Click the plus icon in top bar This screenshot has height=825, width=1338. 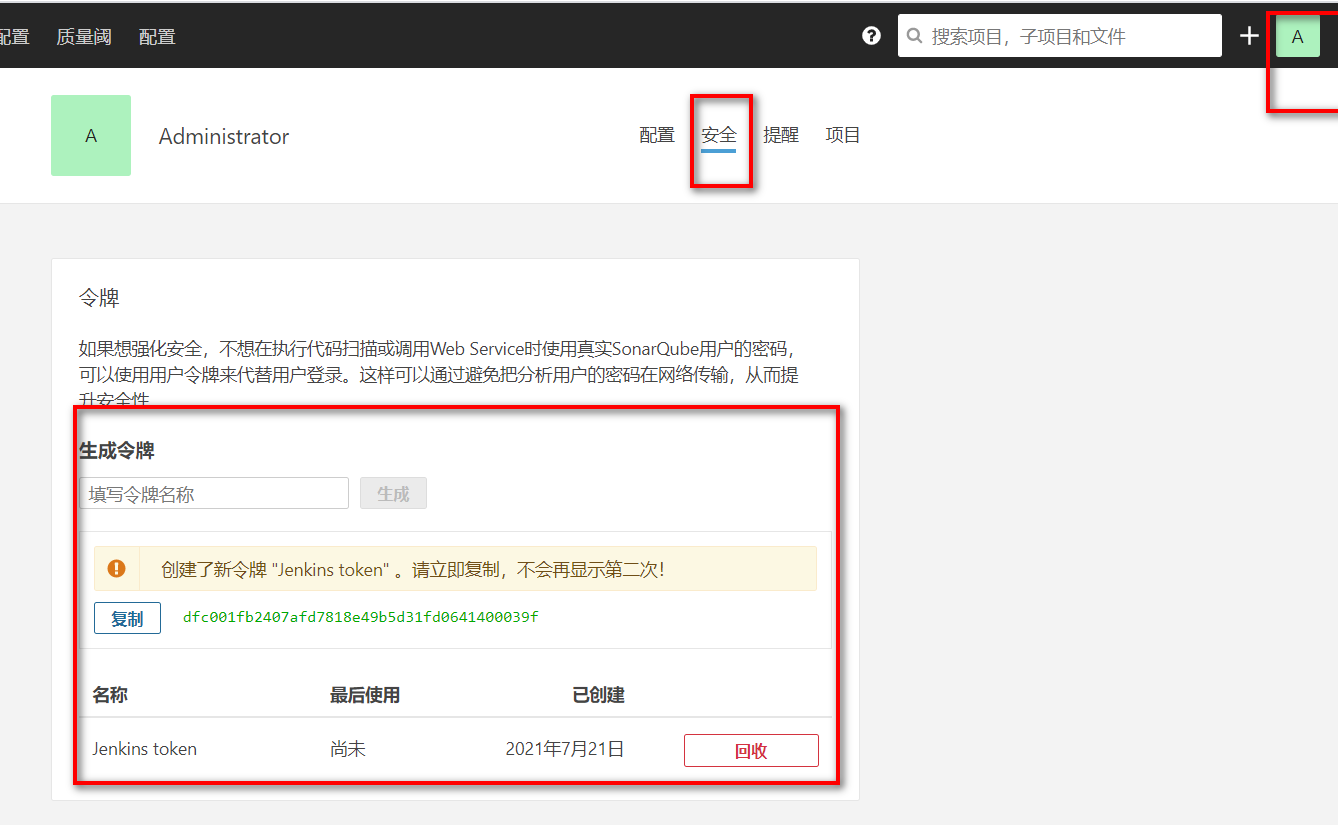point(1249,36)
